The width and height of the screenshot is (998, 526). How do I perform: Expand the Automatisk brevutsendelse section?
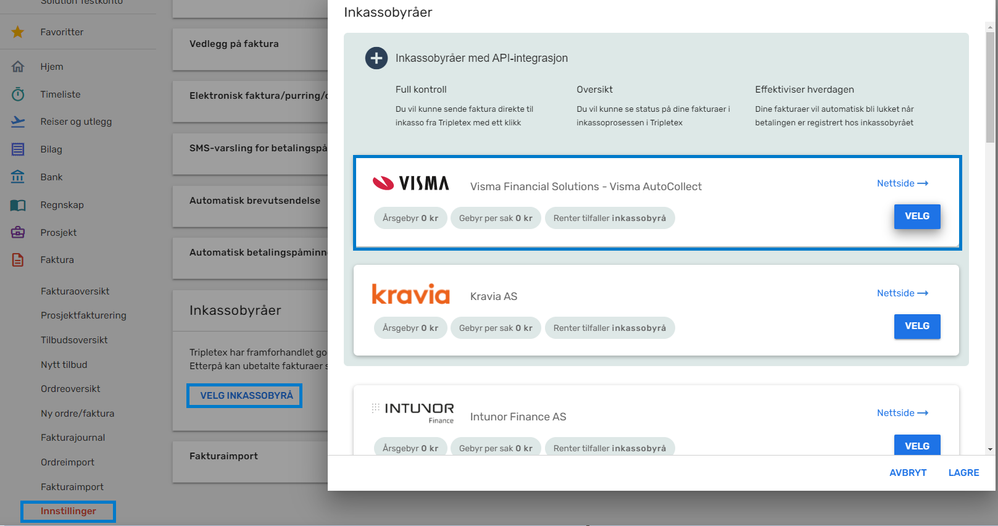tap(250, 206)
